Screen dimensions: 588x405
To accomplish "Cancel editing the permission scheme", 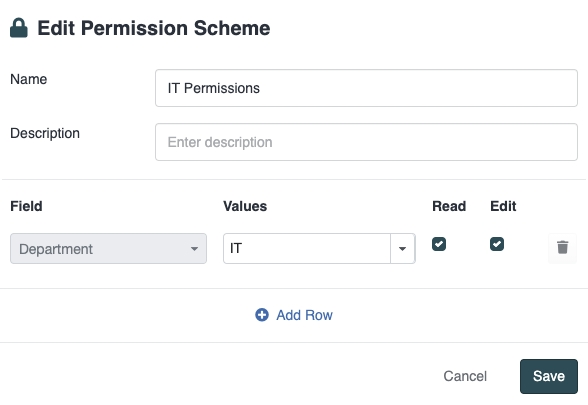I will (465, 376).
